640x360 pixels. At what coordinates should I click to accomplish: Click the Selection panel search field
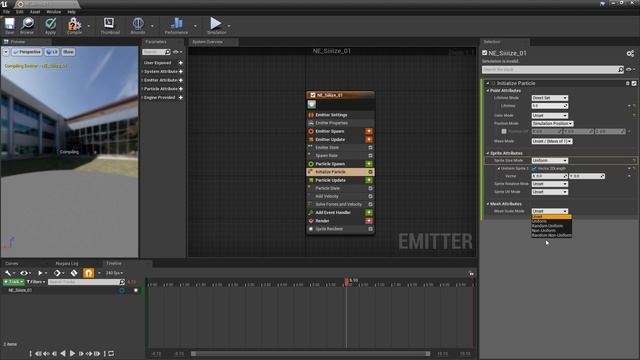tap(553, 70)
